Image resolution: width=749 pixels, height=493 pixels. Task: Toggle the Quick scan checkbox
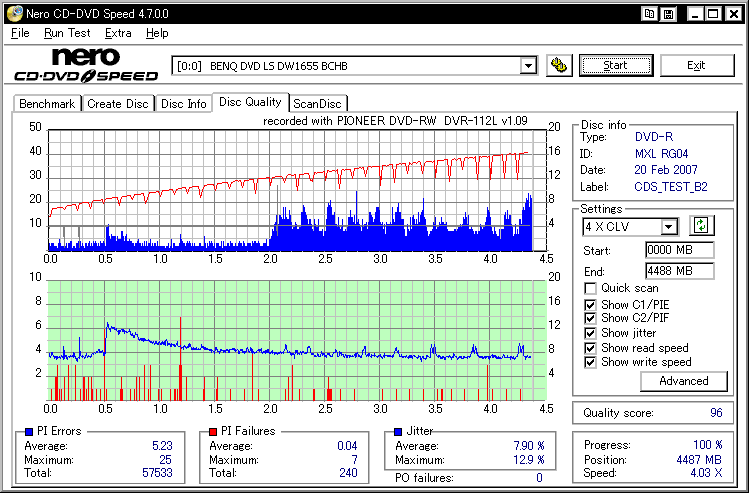(590, 289)
